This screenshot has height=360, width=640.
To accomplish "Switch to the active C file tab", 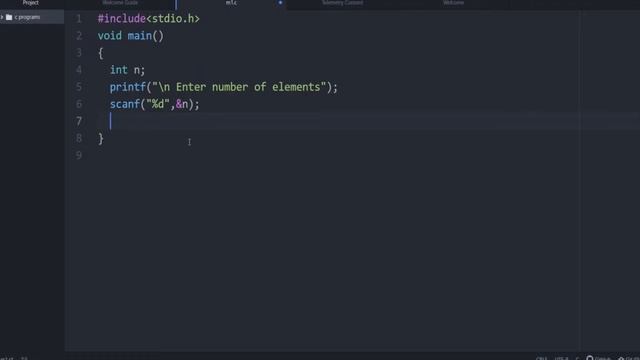I will point(231,2).
